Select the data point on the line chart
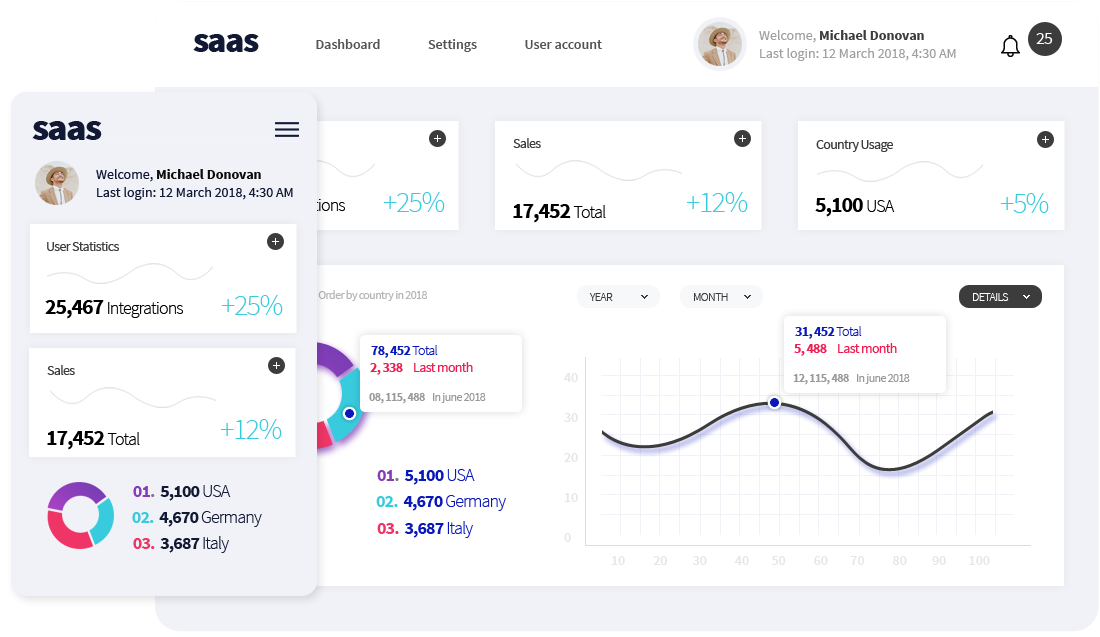 [774, 402]
